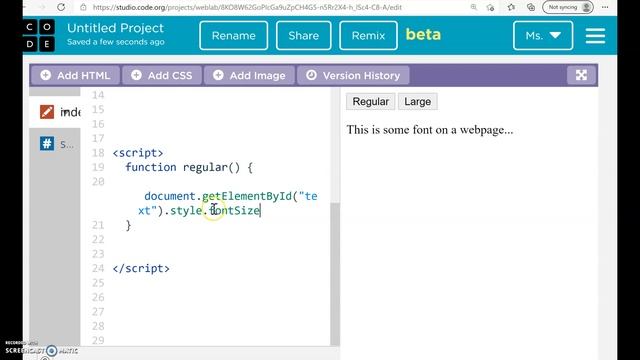This screenshot has height=360, width=640.
Task: Toggle fullscreen editor view icon
Action: pos(581,75)
